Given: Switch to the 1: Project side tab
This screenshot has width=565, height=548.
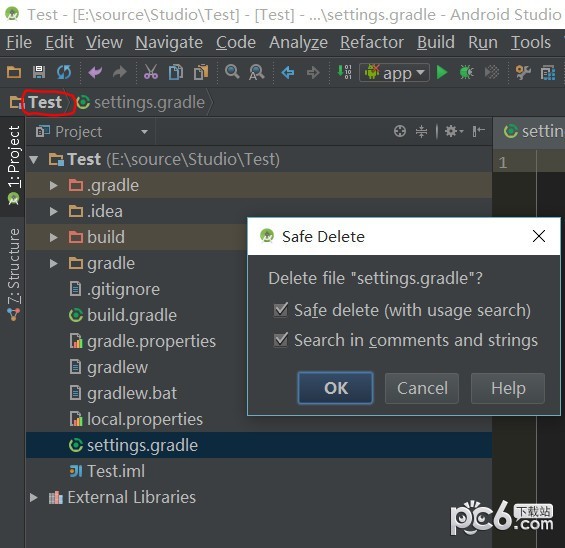Looking at the screenshot, I should [x=14, y=165].
